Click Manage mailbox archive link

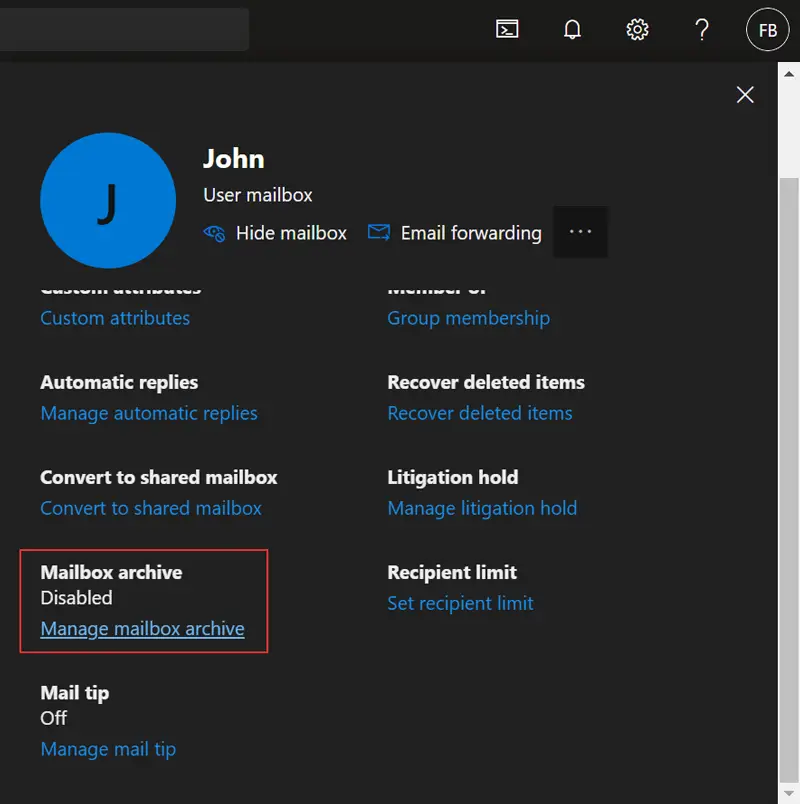click(x=142, y=629)
